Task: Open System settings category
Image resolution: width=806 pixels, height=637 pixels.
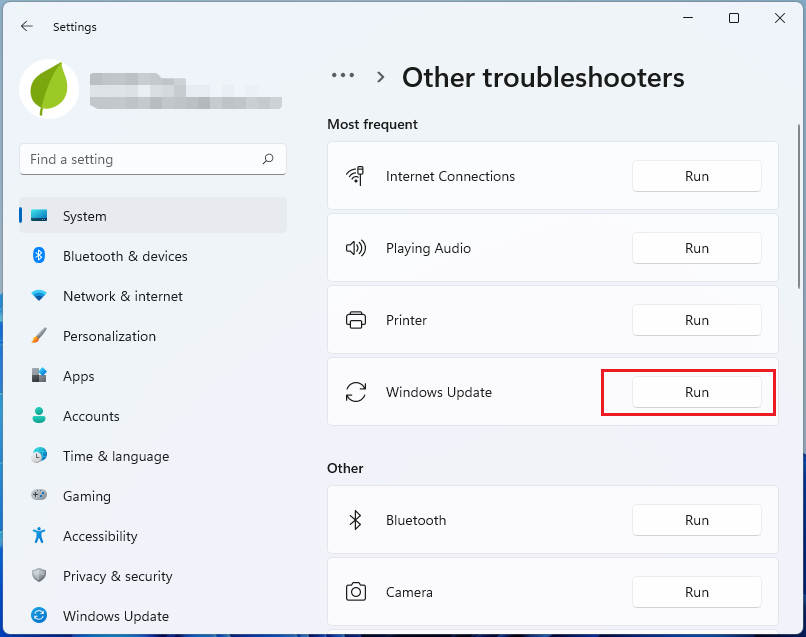Action: (x=153, y=215)
